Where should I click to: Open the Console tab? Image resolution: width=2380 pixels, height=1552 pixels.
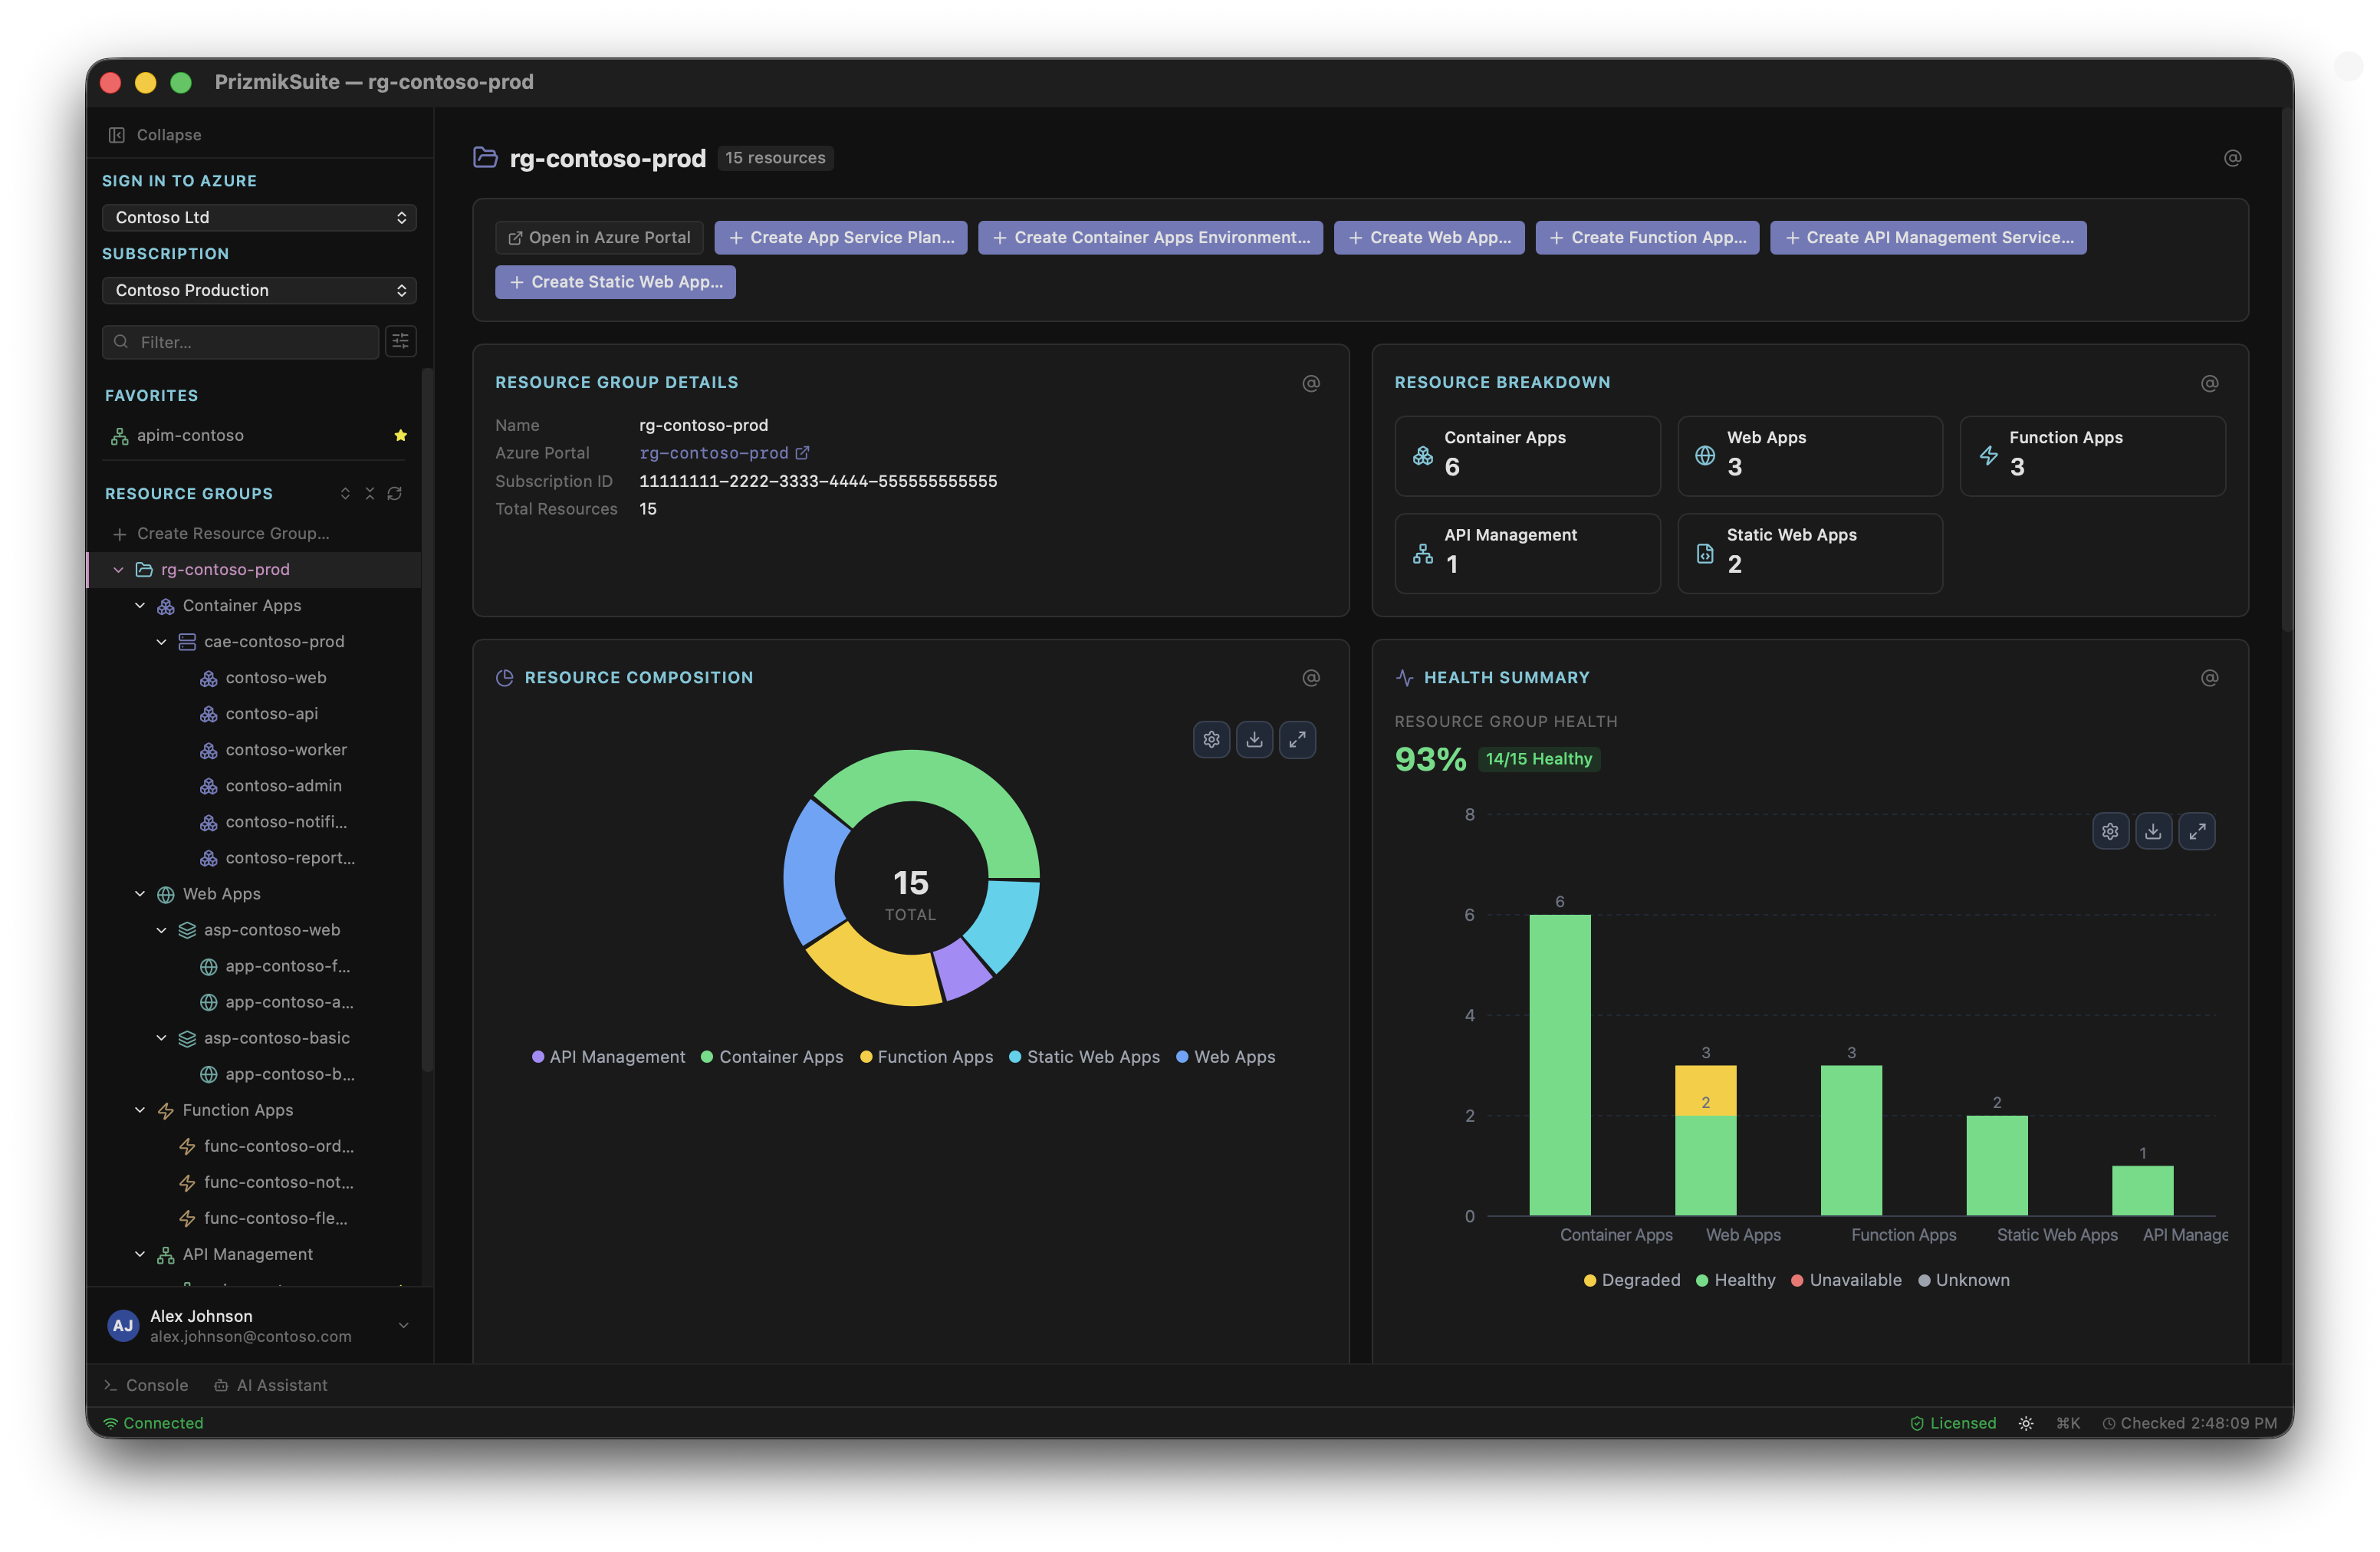pyautogui.click(x=146, y=1385)
